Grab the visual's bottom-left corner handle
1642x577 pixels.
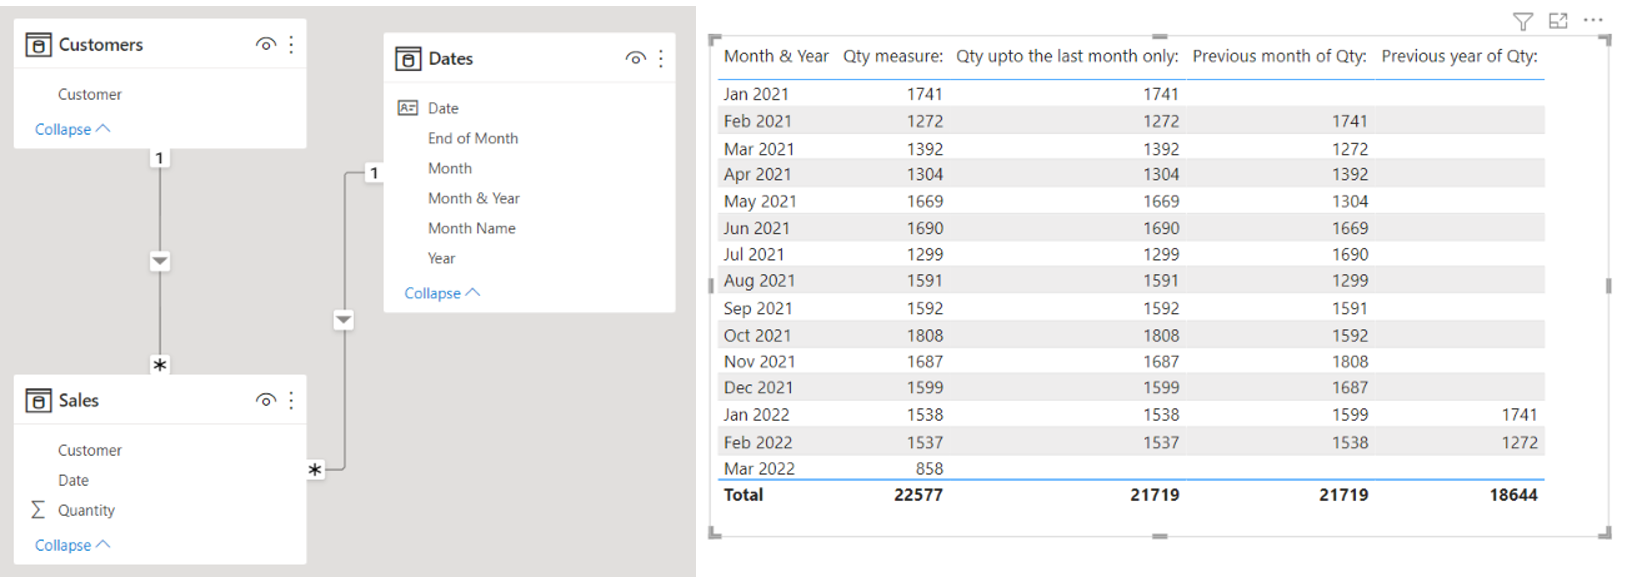click(x=713, y=534)
